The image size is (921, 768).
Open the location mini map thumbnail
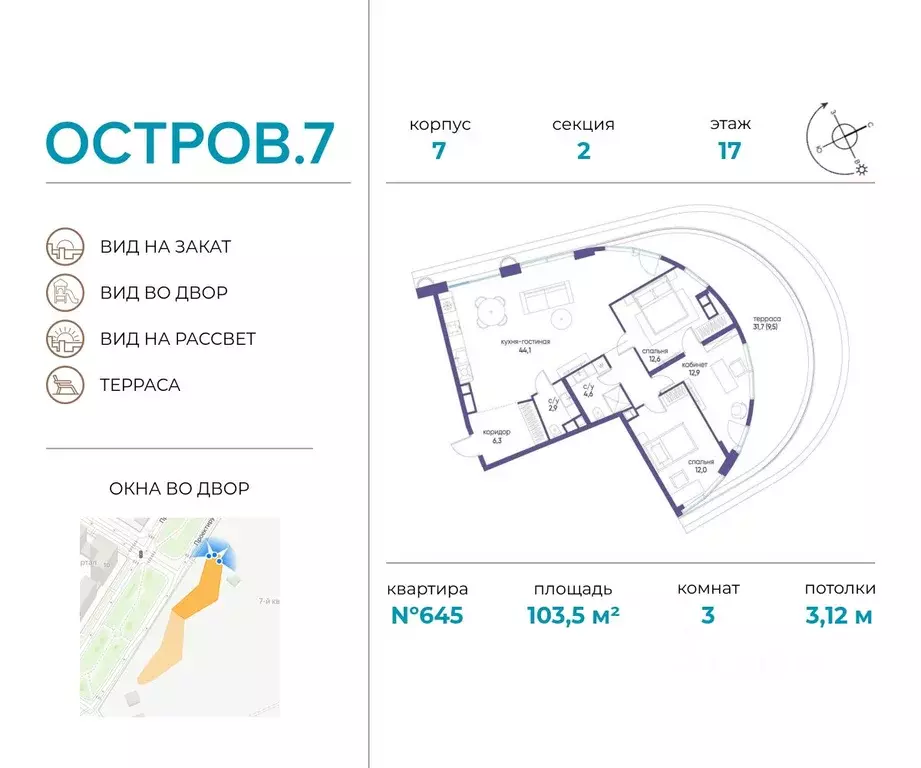[180, 617]
